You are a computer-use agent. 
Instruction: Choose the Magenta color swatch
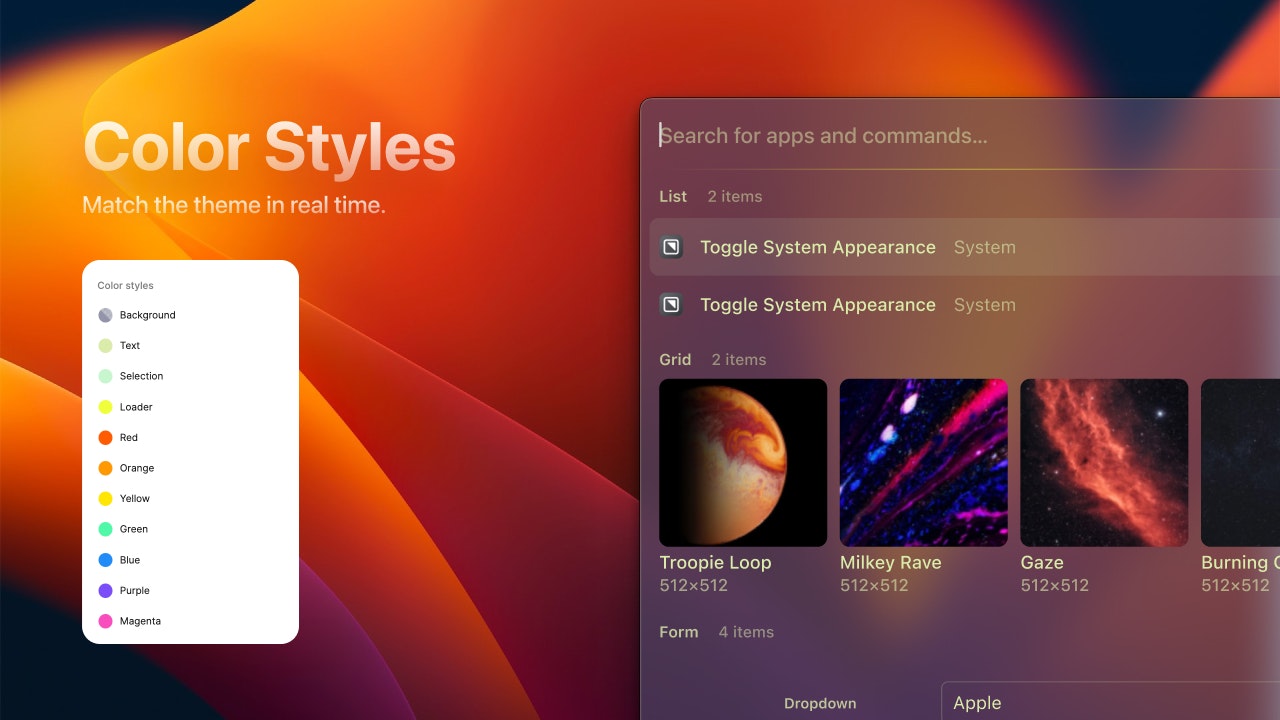click(105, 621)
